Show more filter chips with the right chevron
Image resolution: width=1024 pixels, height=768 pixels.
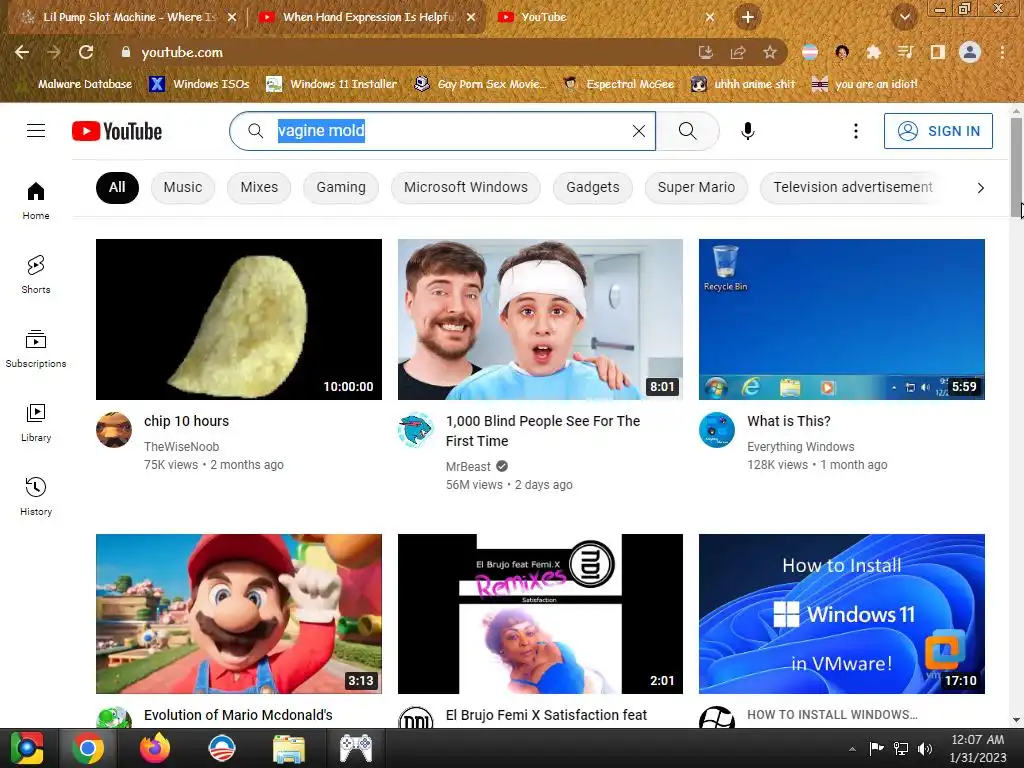(980, 188)
